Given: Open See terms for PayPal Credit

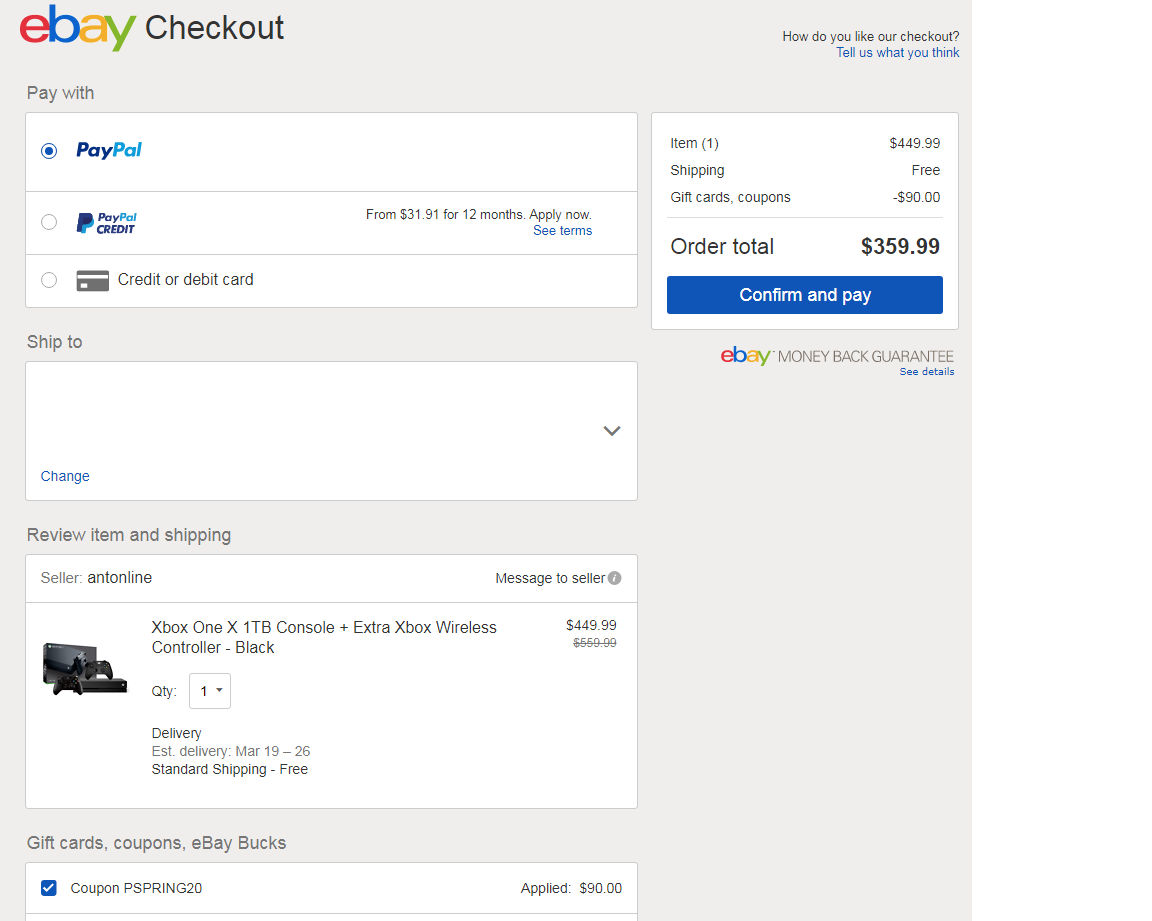Looking at the screenshot, I should (x=562, y=230).
